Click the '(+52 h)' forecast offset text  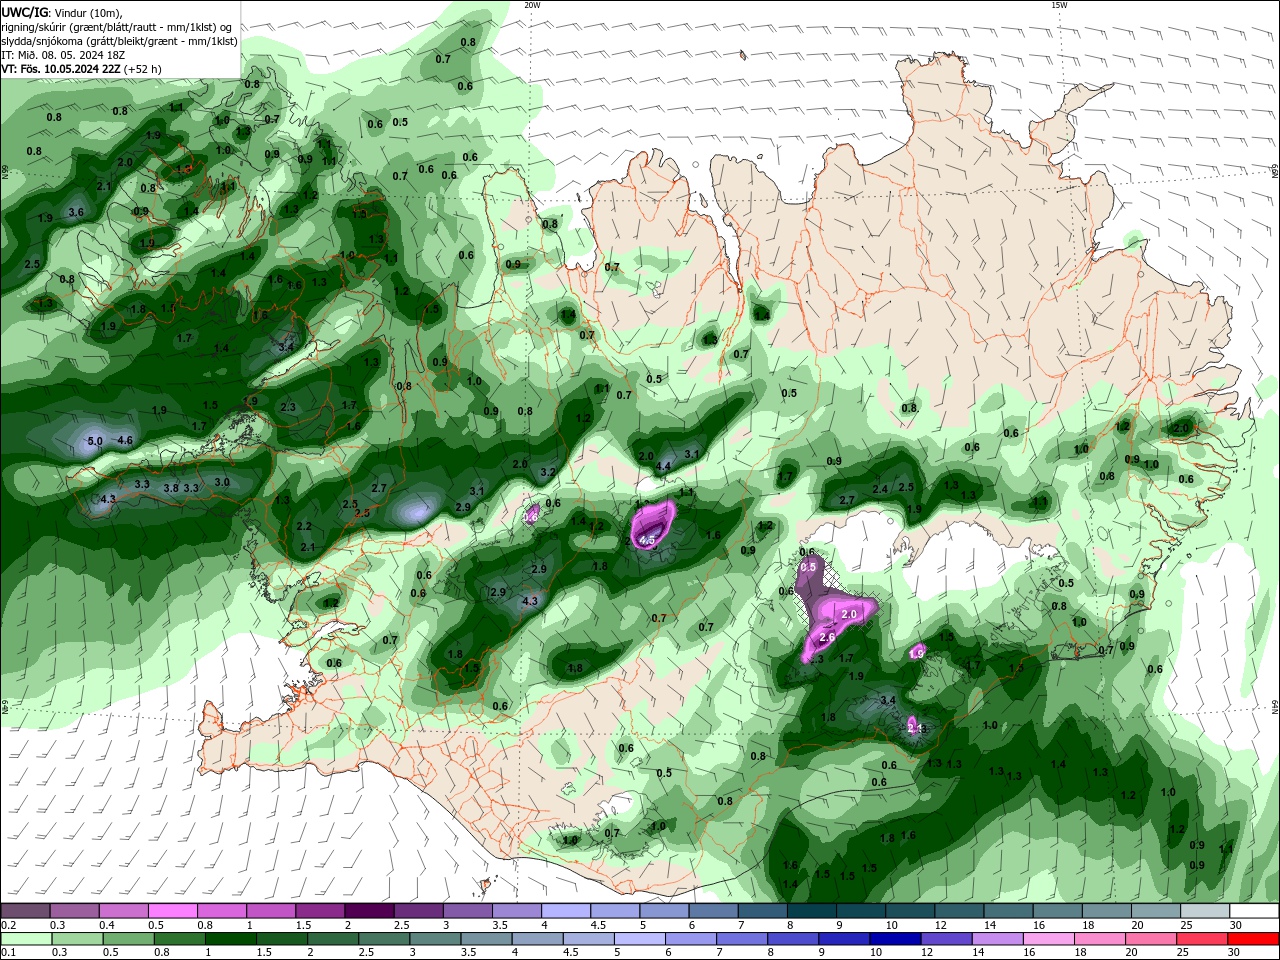point(142,69)
